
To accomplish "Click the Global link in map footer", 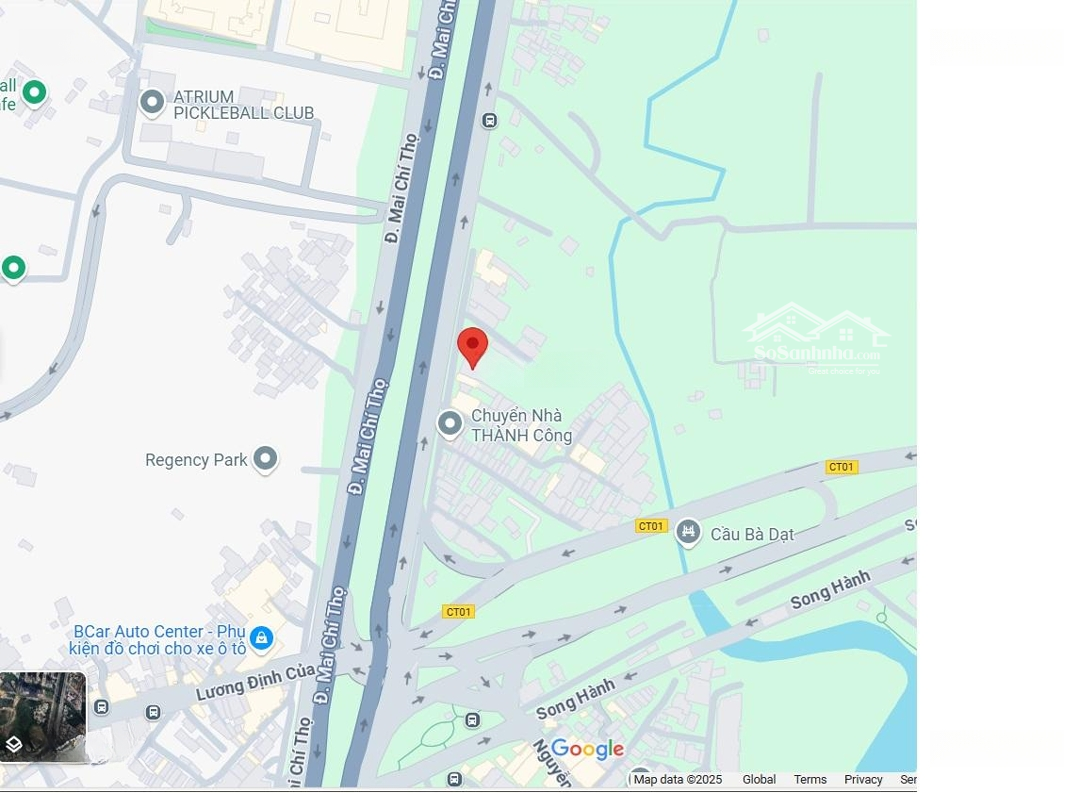I will [759, 779].
